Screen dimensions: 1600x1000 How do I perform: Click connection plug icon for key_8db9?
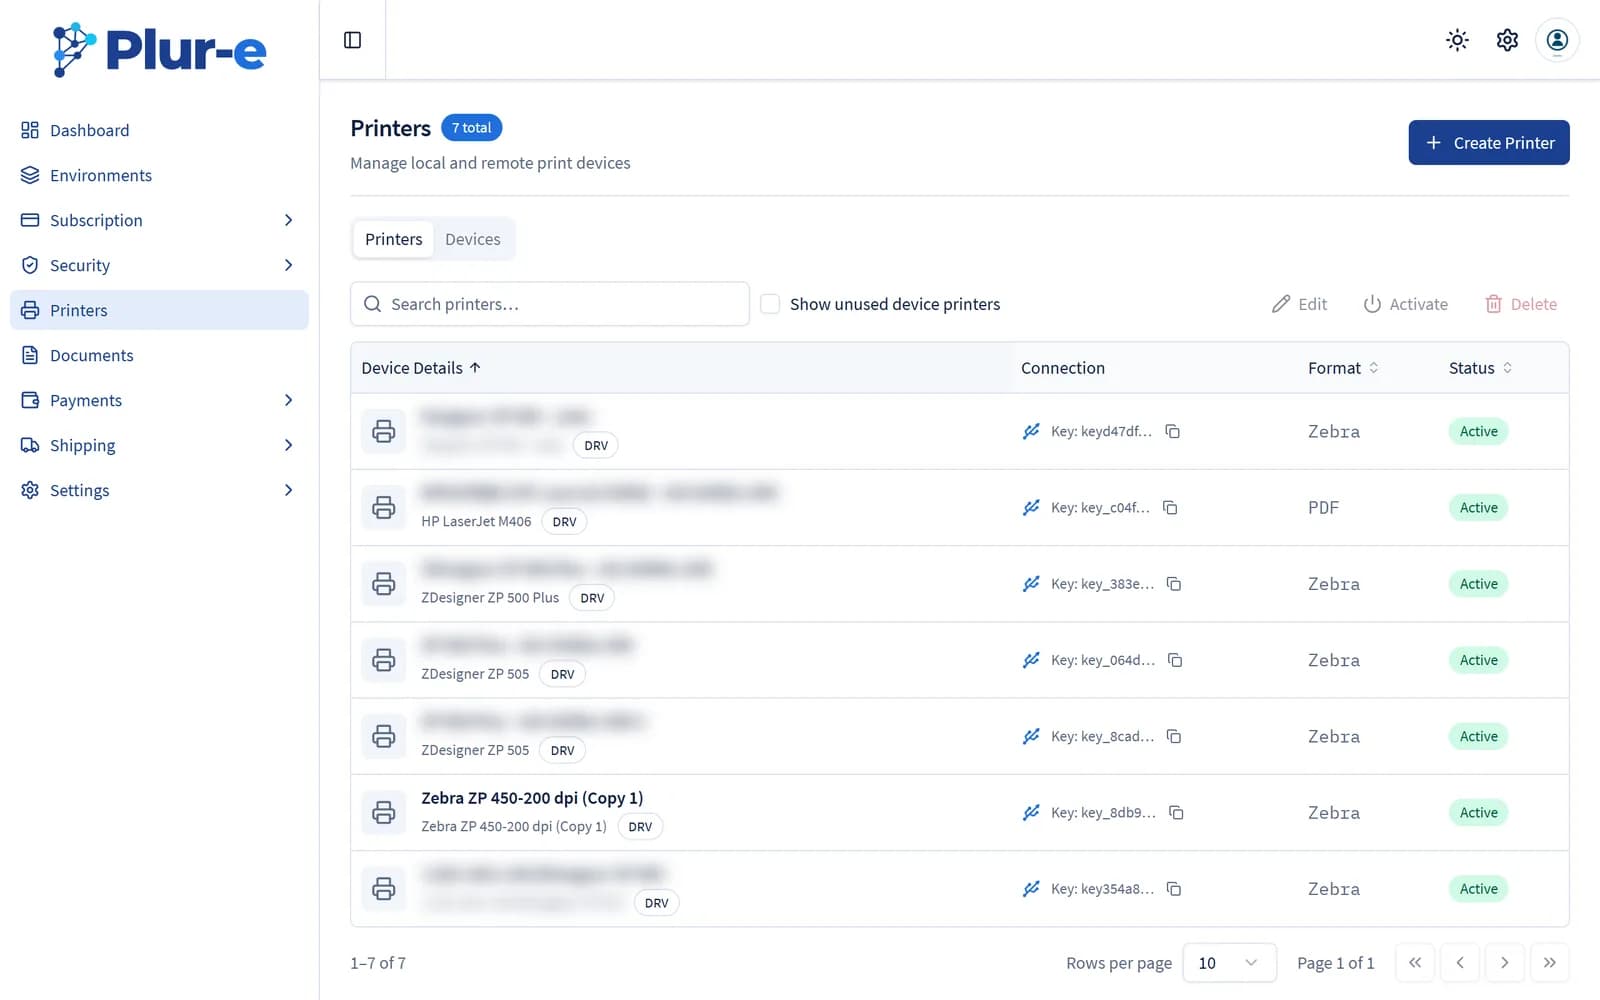[x=1031, y=813]
